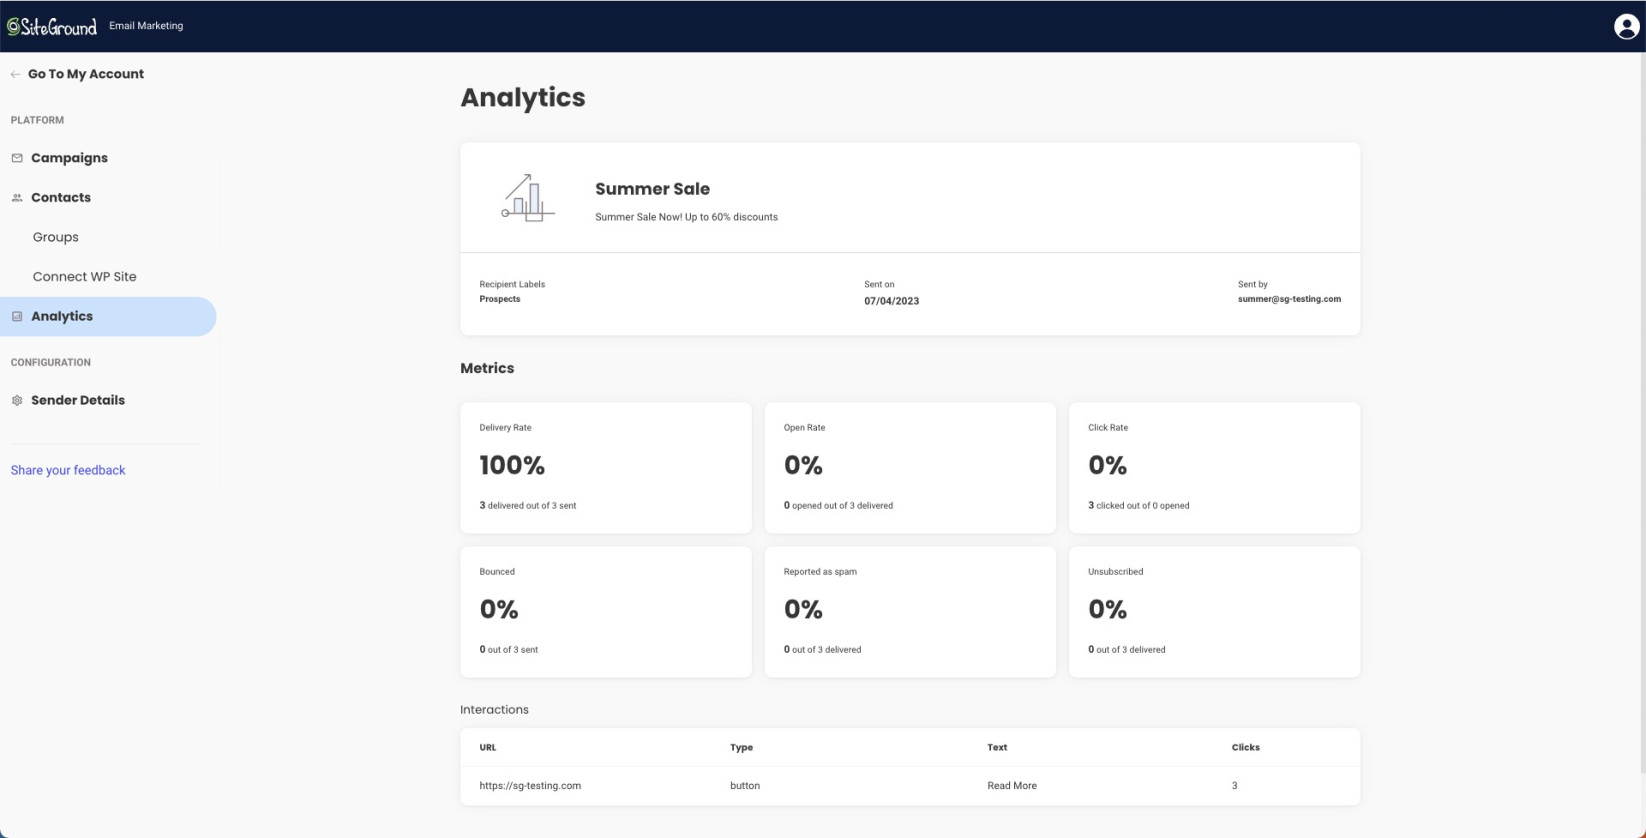The height and width of the screenshot is (838, 1646).
Task: Click the Text column header
Action: click(997, 748)
